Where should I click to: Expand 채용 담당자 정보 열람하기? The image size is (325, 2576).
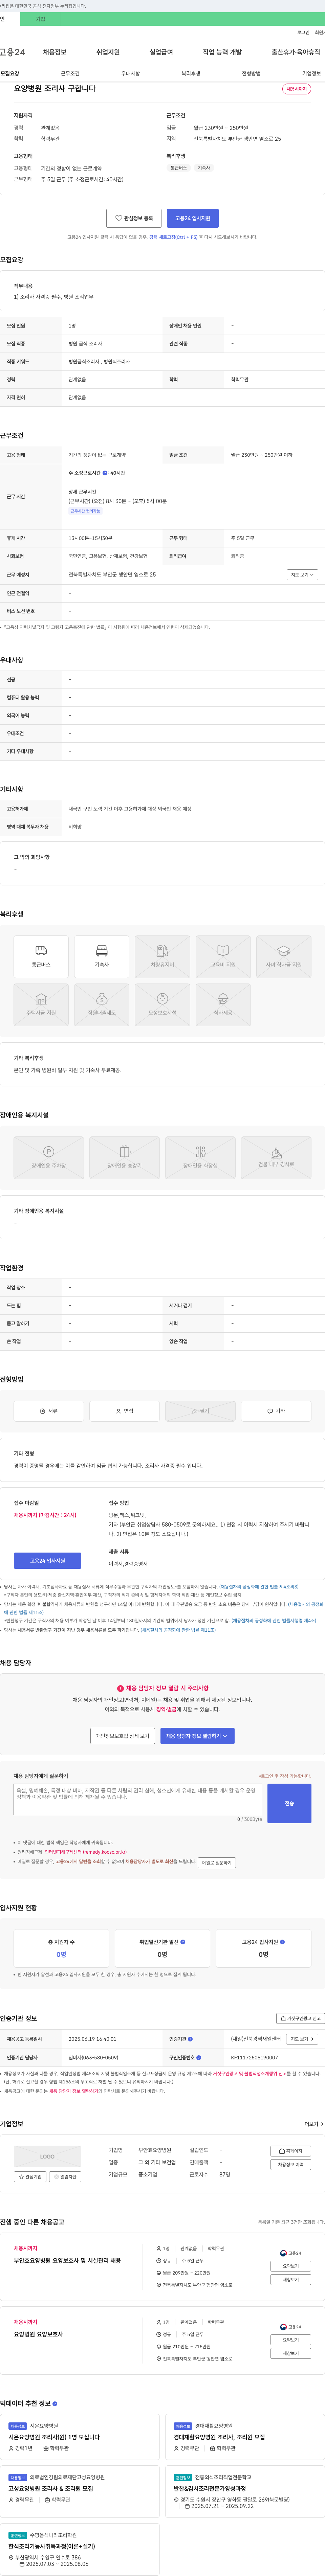click(x=197, y=1736)
